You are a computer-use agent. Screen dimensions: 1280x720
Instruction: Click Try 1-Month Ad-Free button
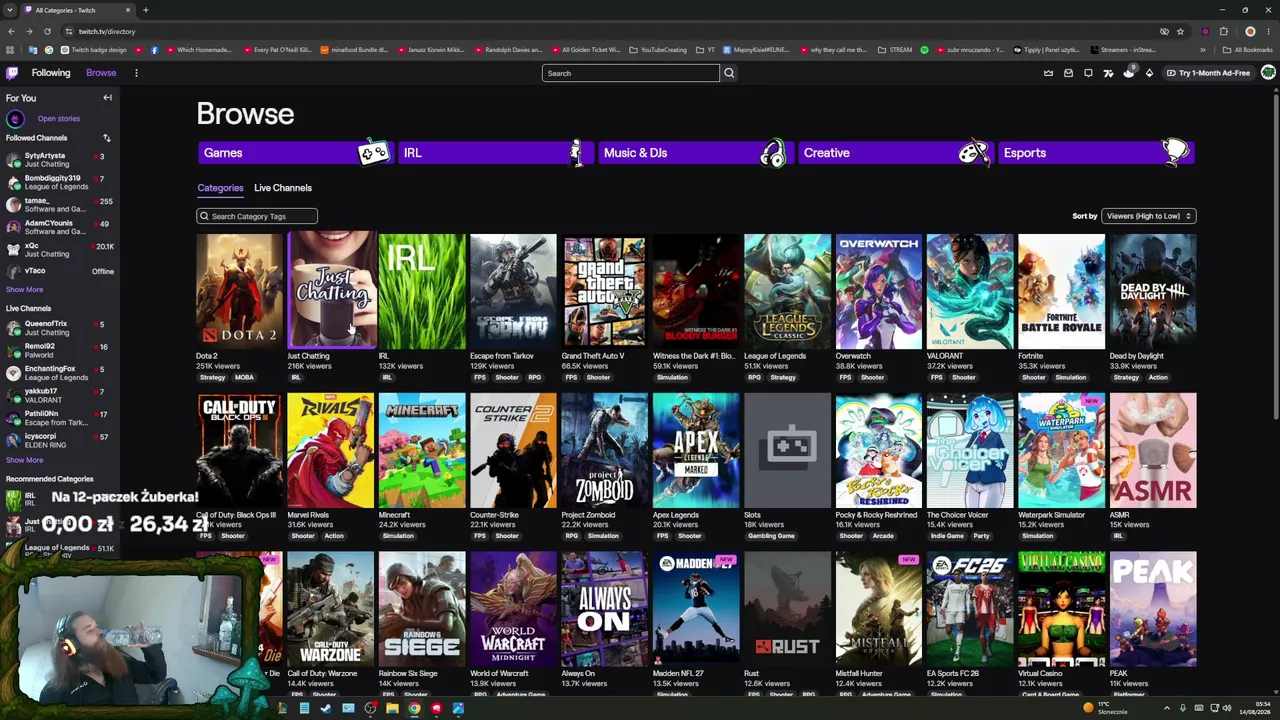(1207, 73)
